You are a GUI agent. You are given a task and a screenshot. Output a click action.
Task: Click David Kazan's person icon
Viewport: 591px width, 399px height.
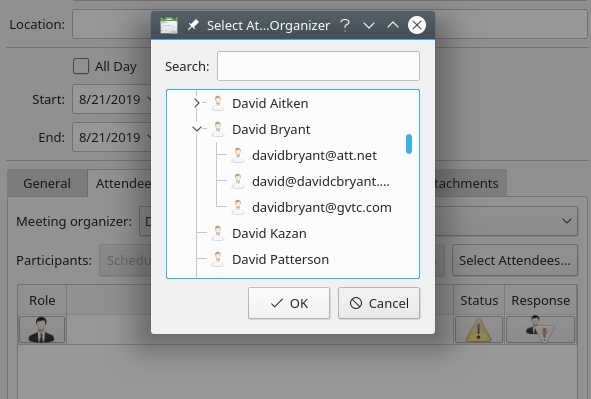coord(217,233)
